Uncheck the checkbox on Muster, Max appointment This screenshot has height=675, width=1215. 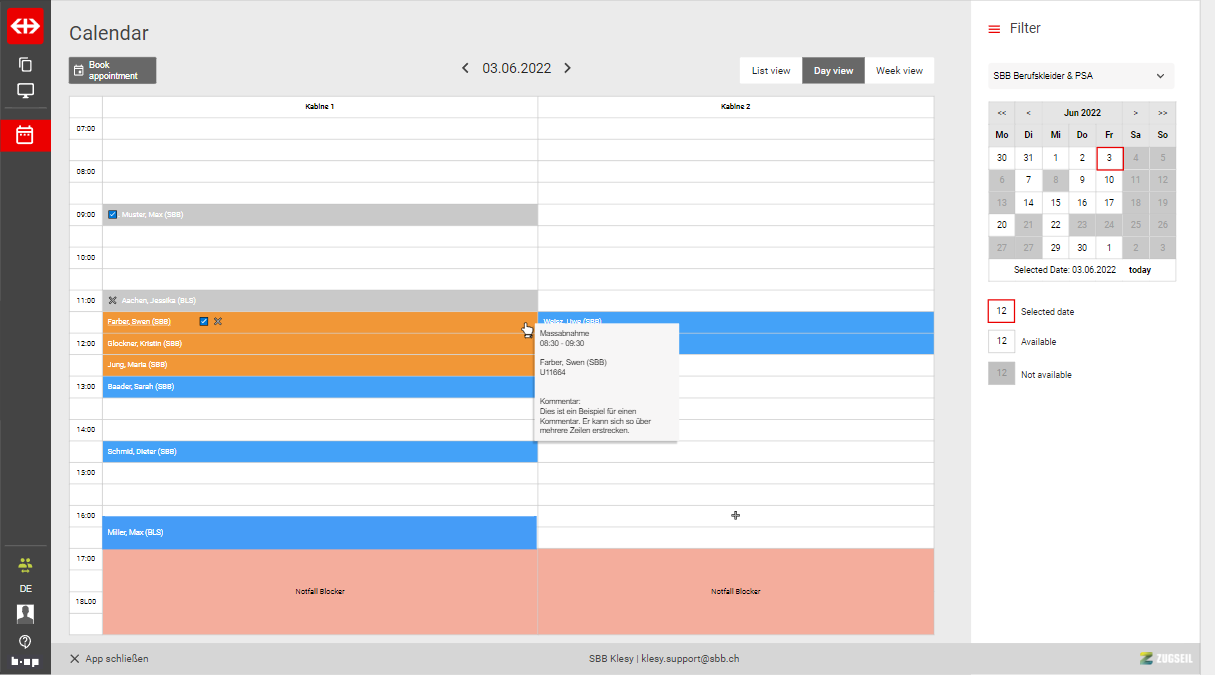(112, 214)
